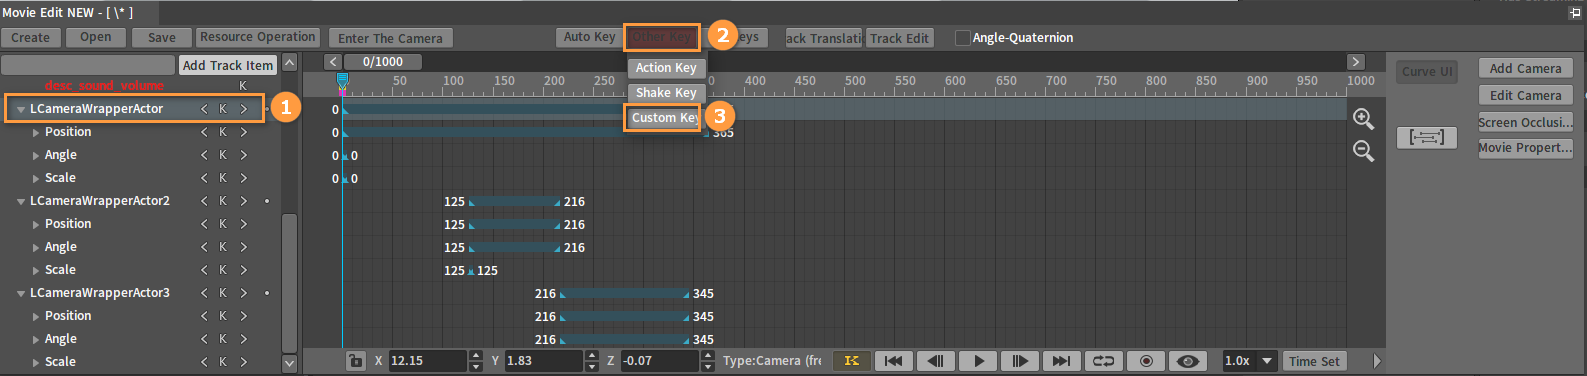Play the movie timeline

click(978, 361)
